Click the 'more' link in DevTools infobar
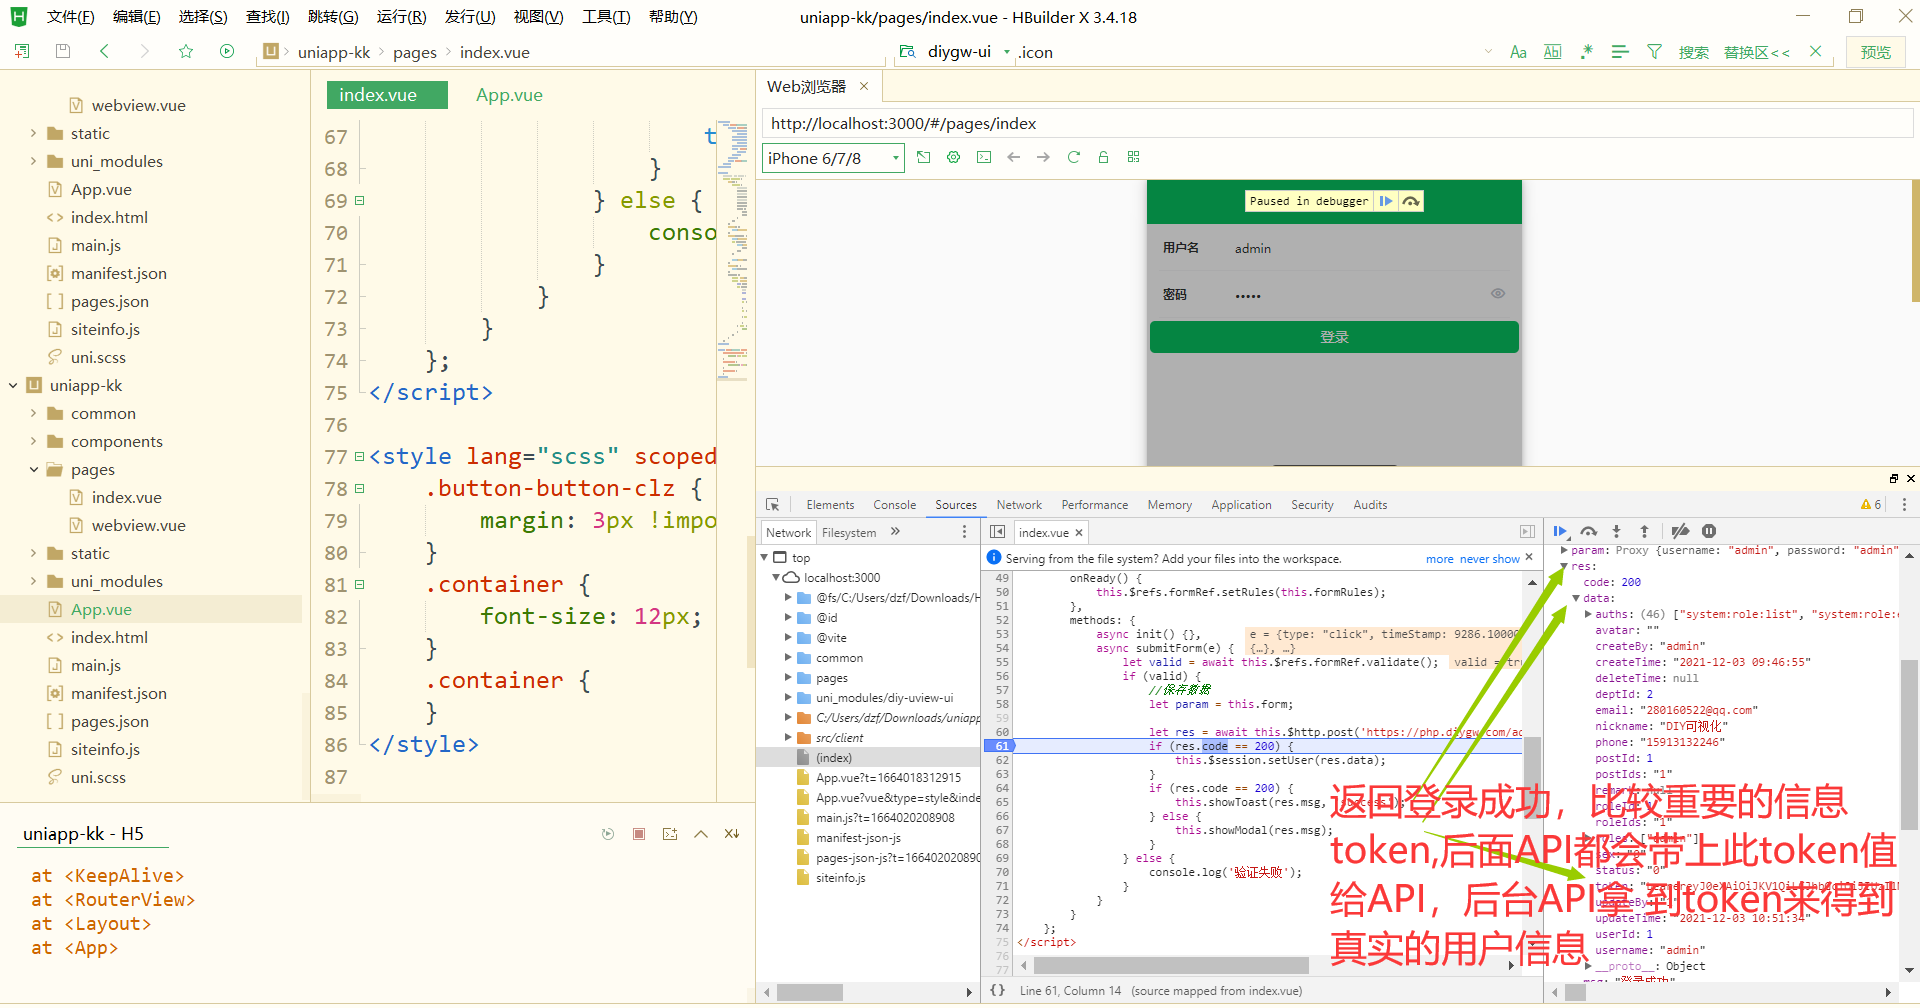 click(x=1440, y=559)
